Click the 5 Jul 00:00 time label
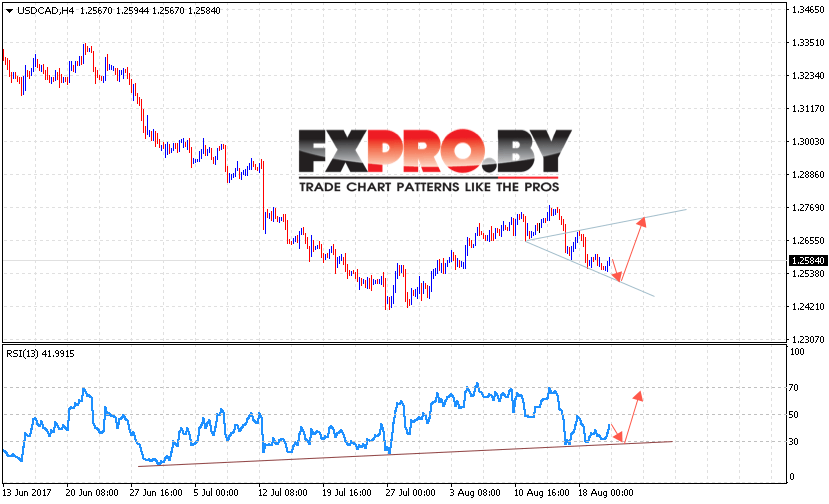829x504 pixels. [216, 493]
